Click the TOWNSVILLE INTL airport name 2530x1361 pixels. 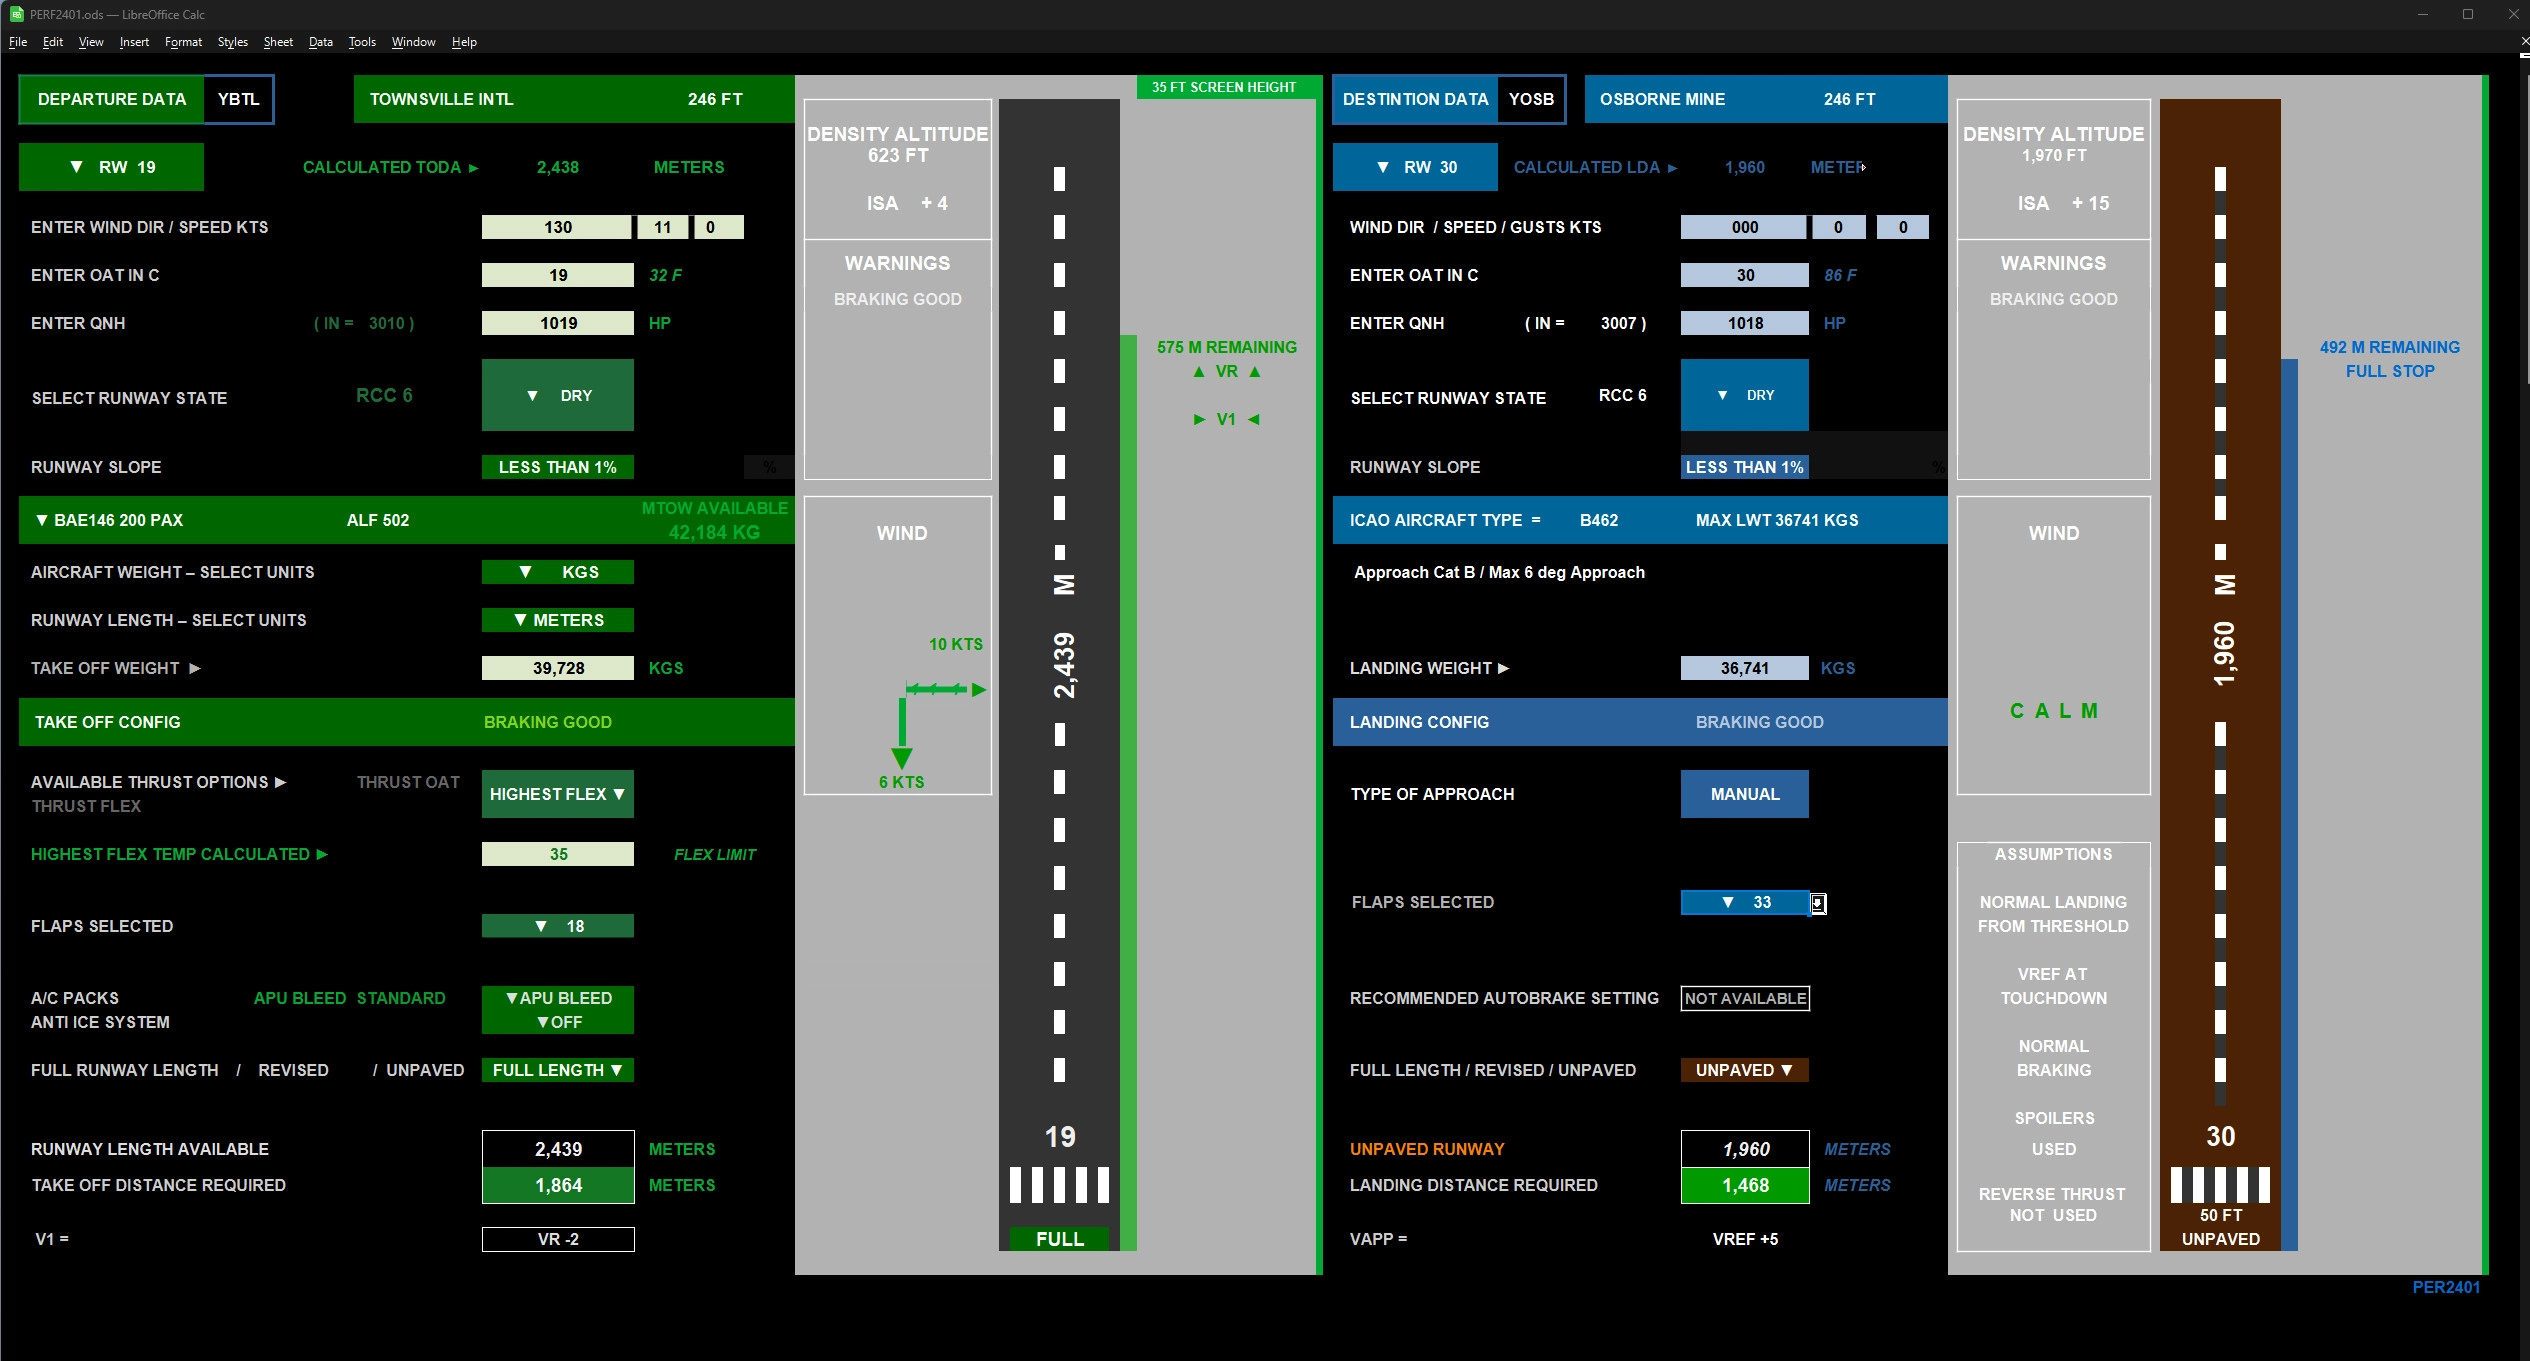[x=441, y=99]
